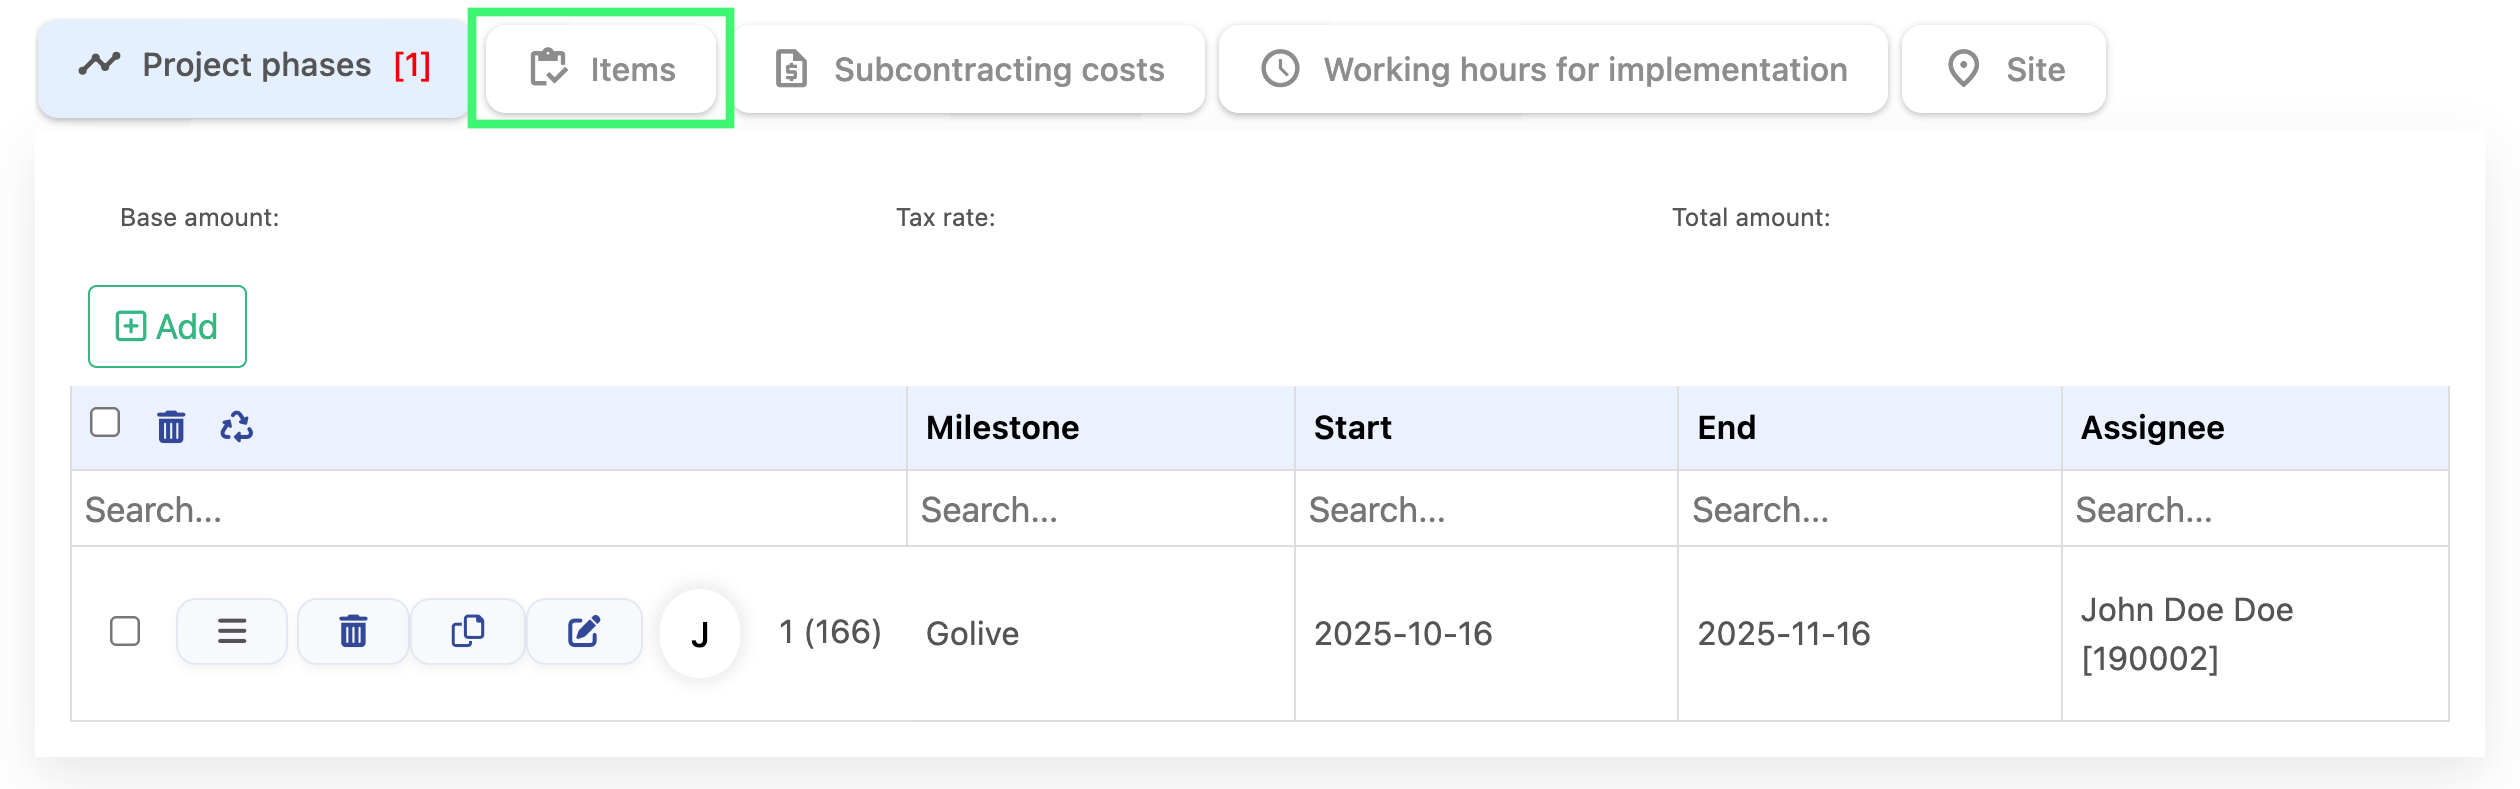Switch to the Items tab
The height and width of the screenshot is (789, 2520).
click(x=602, y=69)
